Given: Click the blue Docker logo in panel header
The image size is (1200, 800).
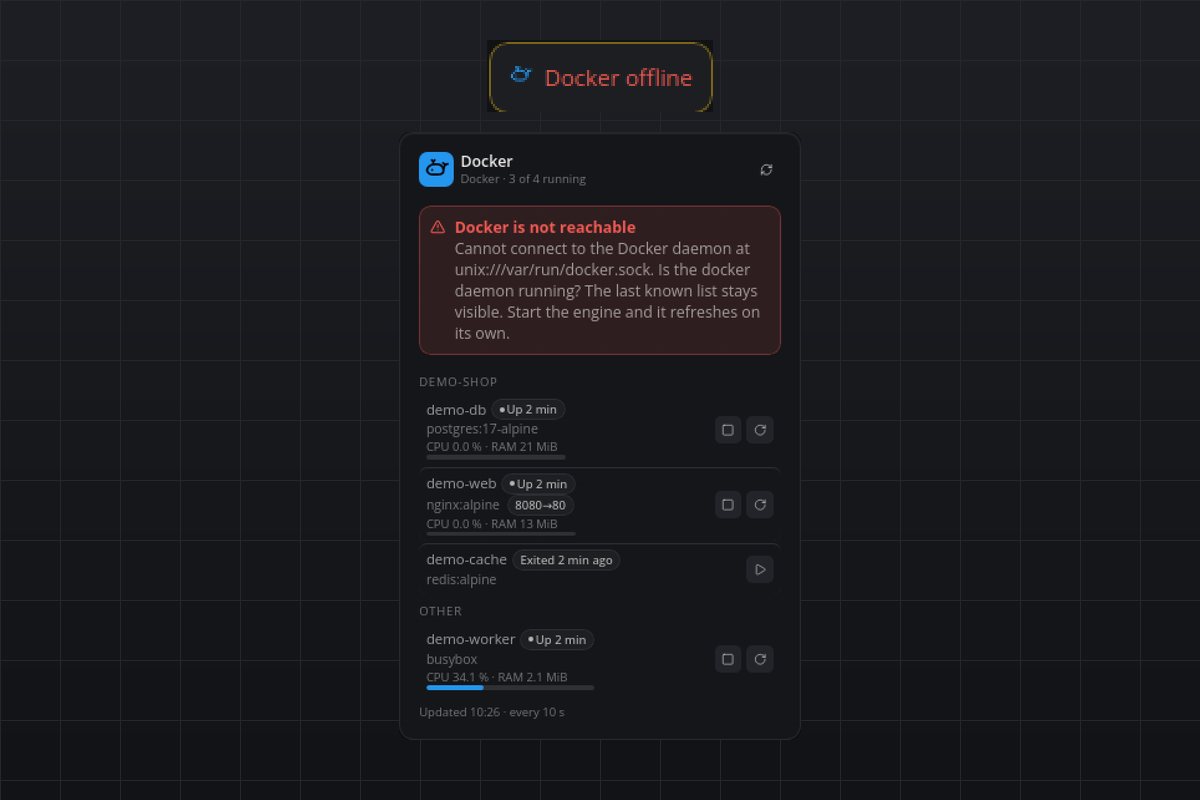Looking at the screenshot, I should click(436, 169).
